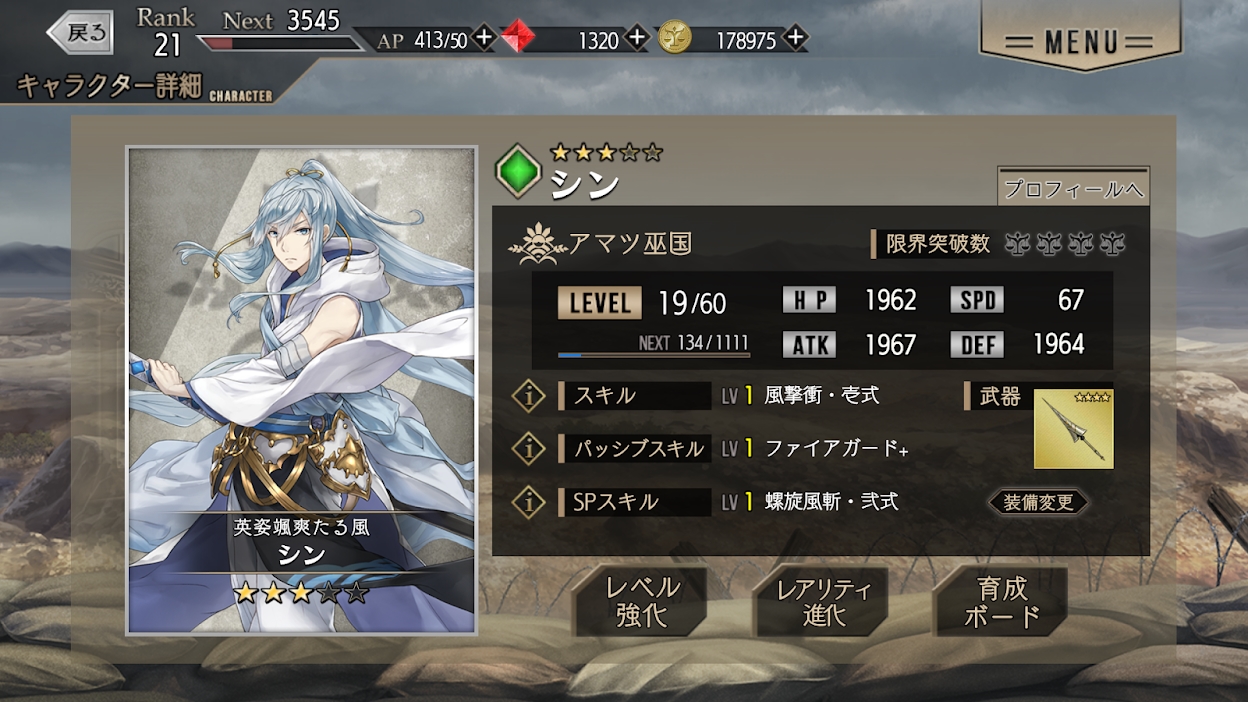Open the プロフィールへ tab
The height and width of the screenshot is (702, 1248).
[x=1073, y=188]
